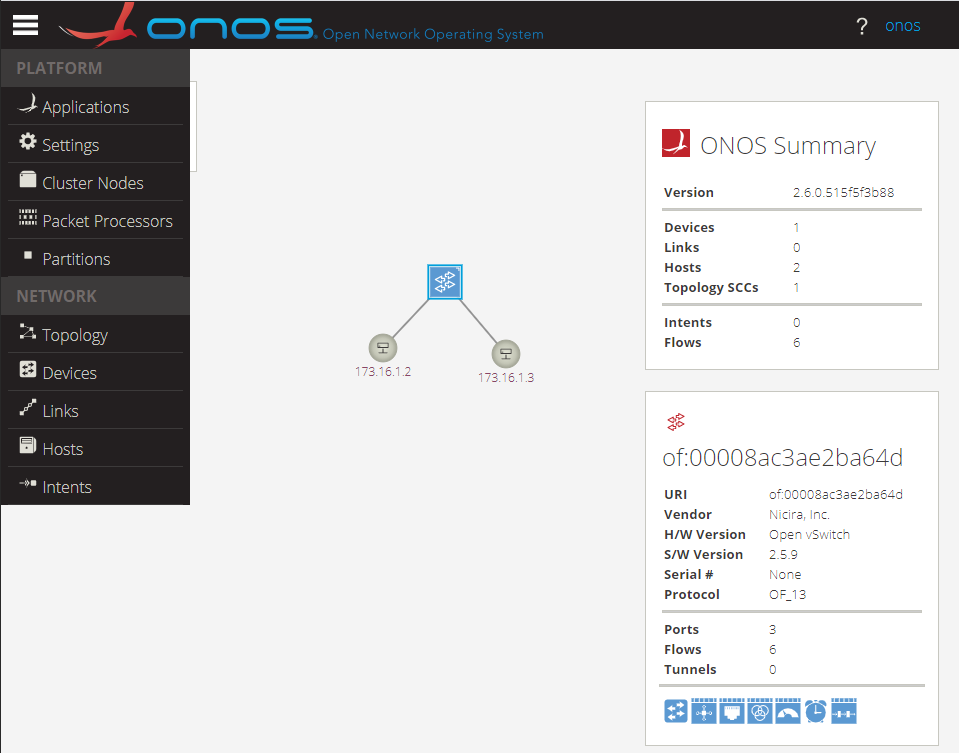Image resolution: width=959 pixels, height=753 pixels.
Task: Click the ONOS Summary heading
Action: coord(788,146)
